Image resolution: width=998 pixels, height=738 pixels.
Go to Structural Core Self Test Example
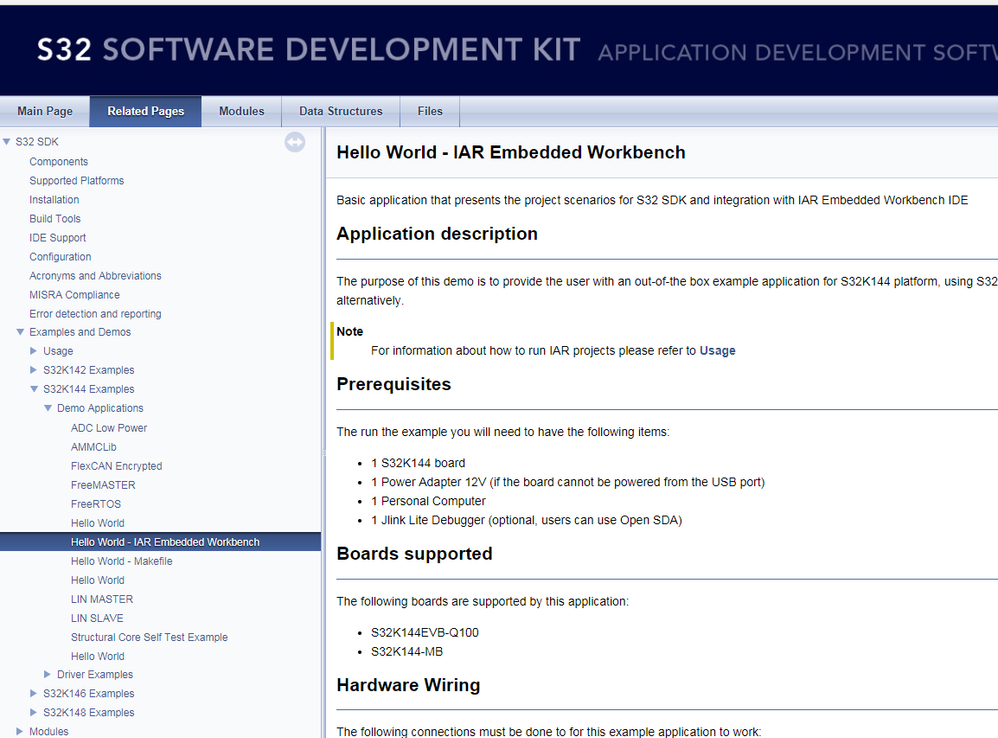pos(149,637)
